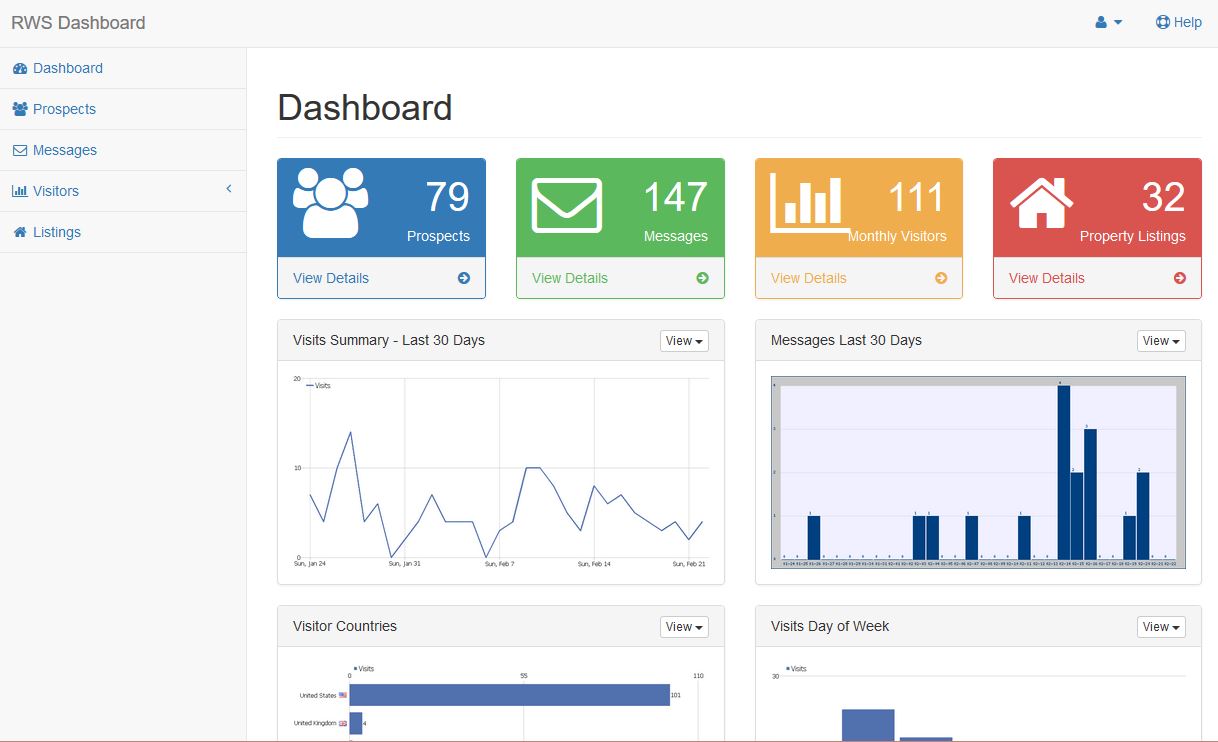Click the 79 Prospects count

[447, 197]
